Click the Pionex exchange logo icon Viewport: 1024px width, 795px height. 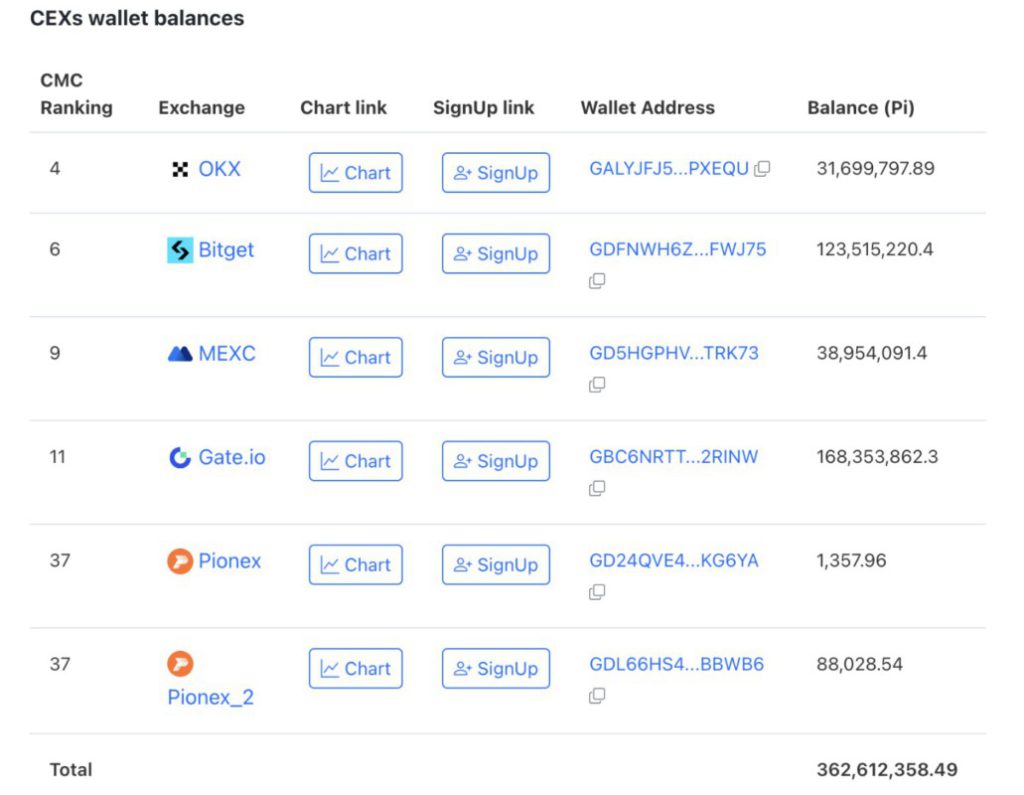pyautogui.click(x=180, y=561)
